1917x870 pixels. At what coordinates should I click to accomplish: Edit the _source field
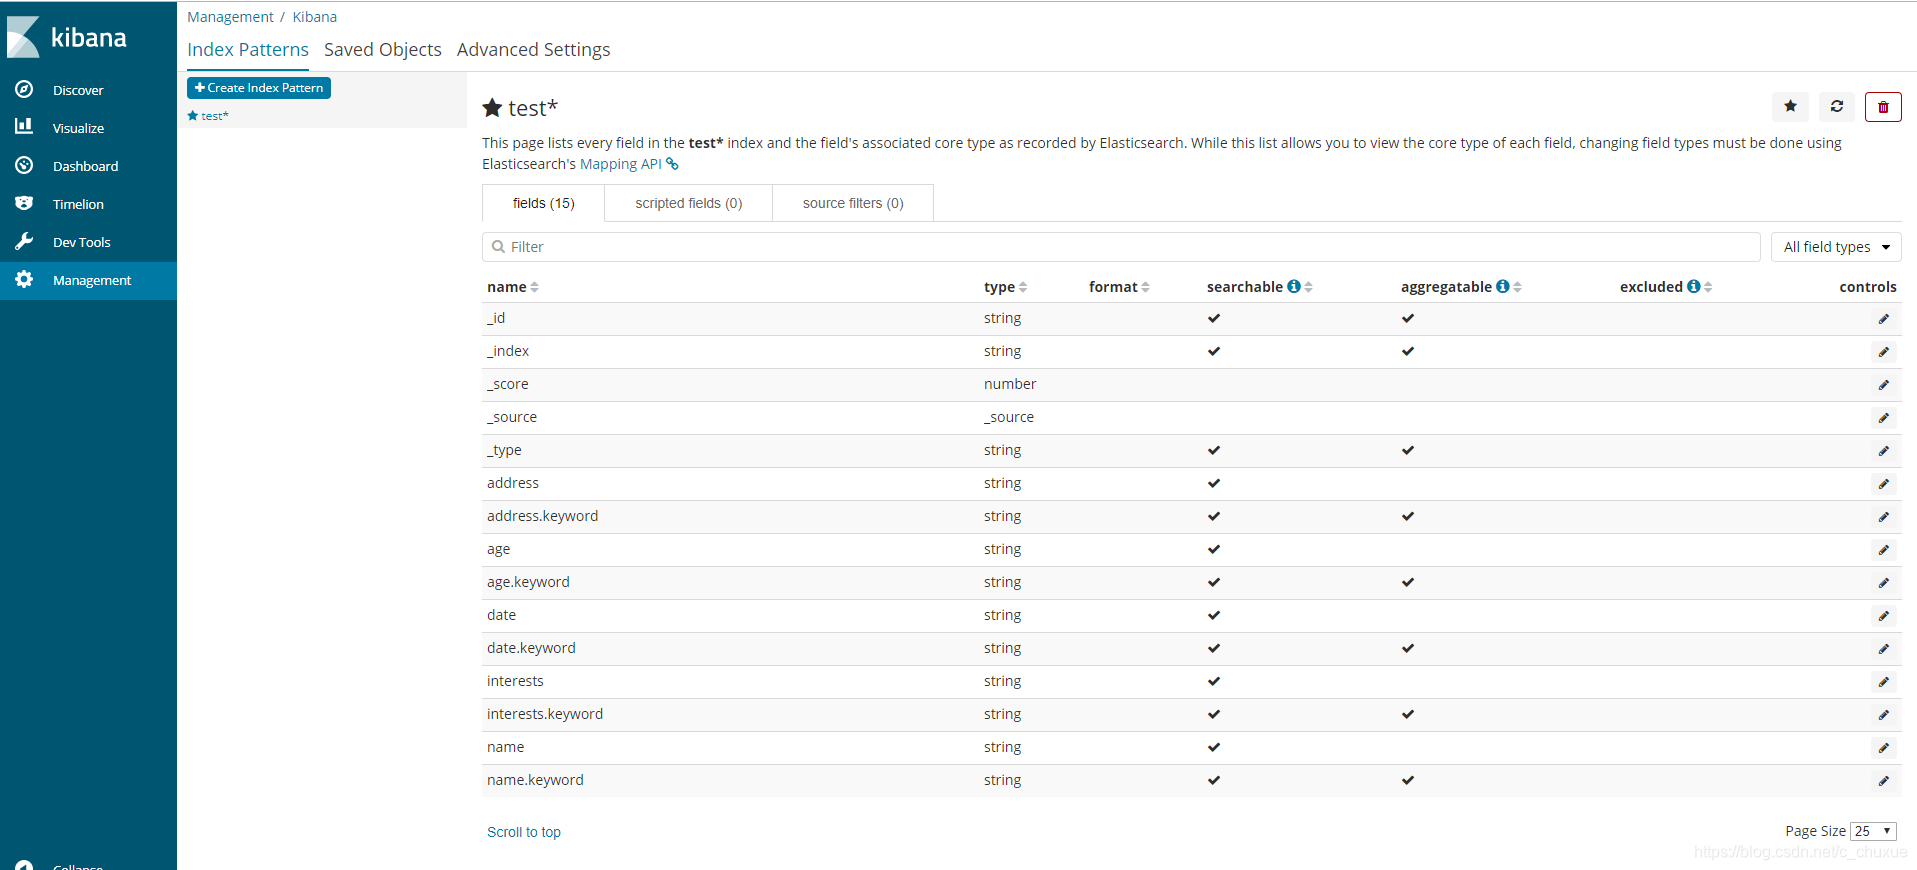tap(1884, 418)
